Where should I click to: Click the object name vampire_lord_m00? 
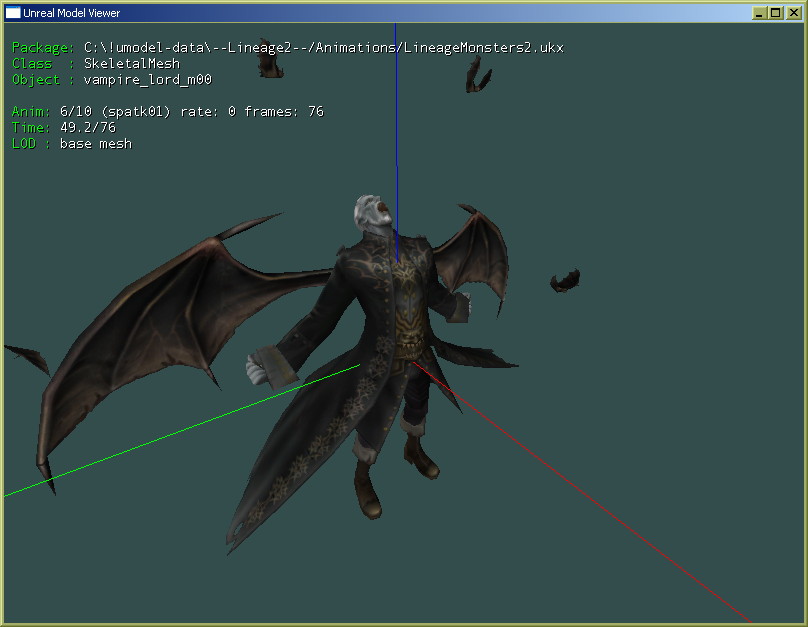tap(148, 79)
